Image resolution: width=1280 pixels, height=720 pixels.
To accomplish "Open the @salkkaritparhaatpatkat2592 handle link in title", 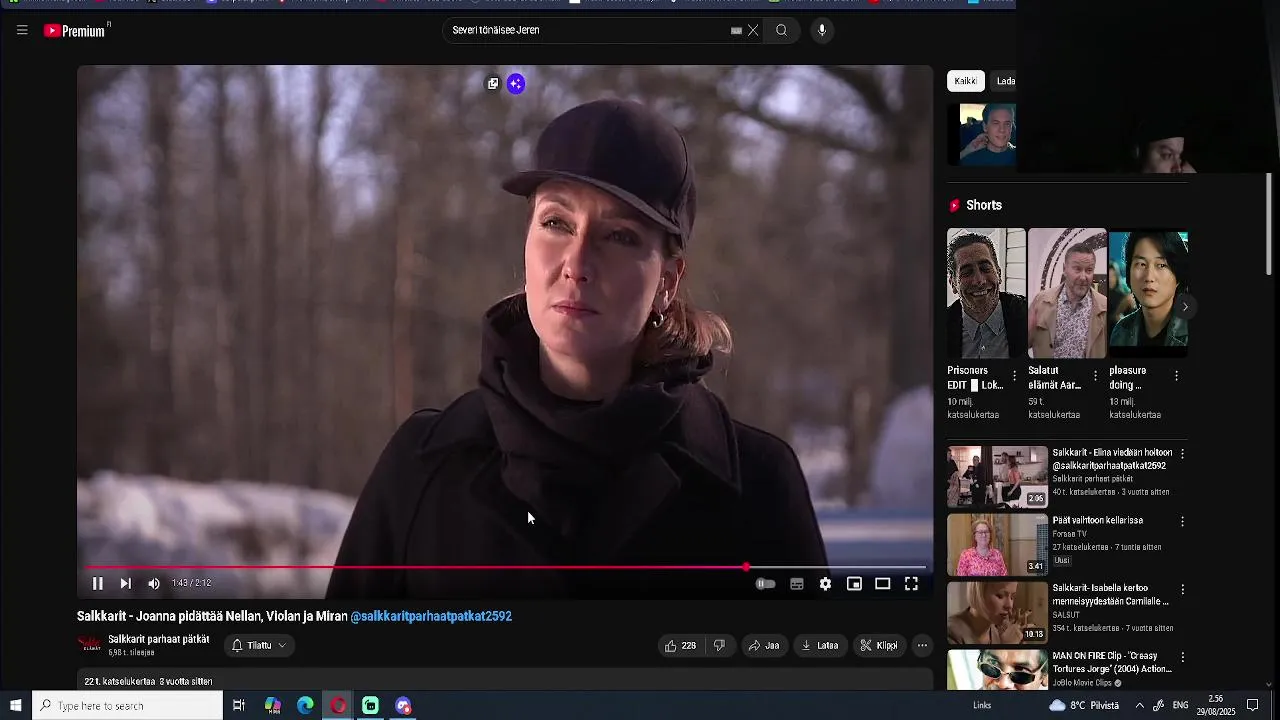I will (x=431, y=617).
